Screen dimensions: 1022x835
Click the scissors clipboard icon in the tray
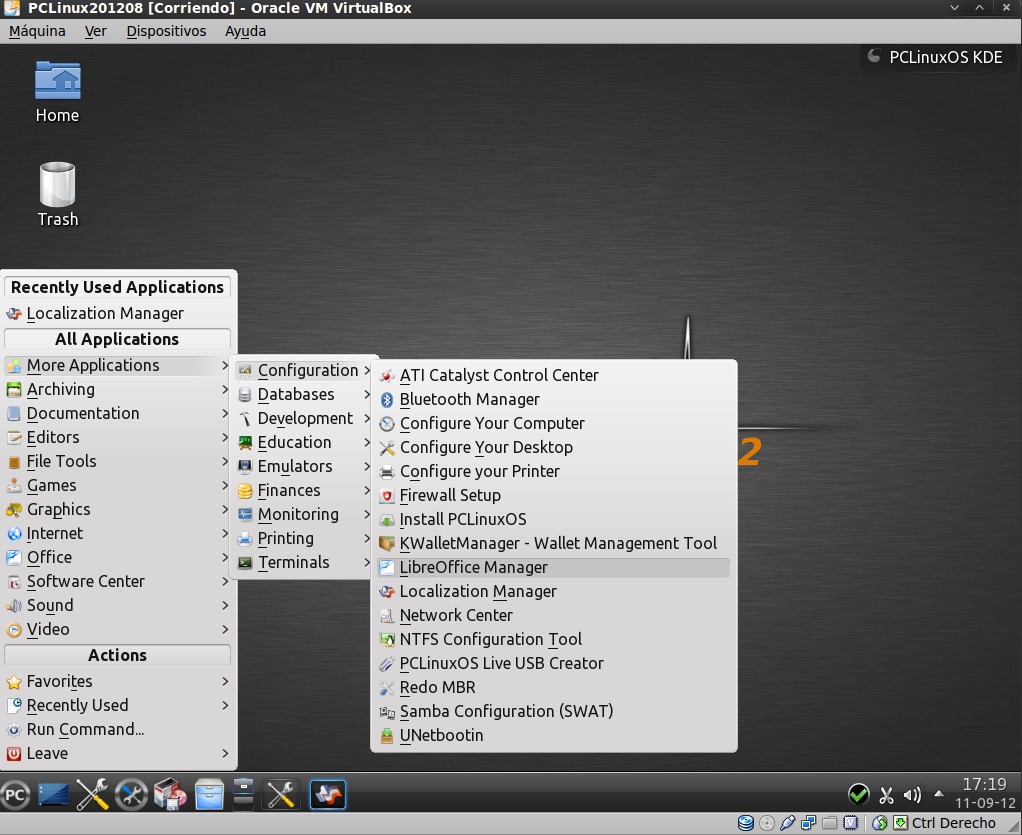pos(885,795)
